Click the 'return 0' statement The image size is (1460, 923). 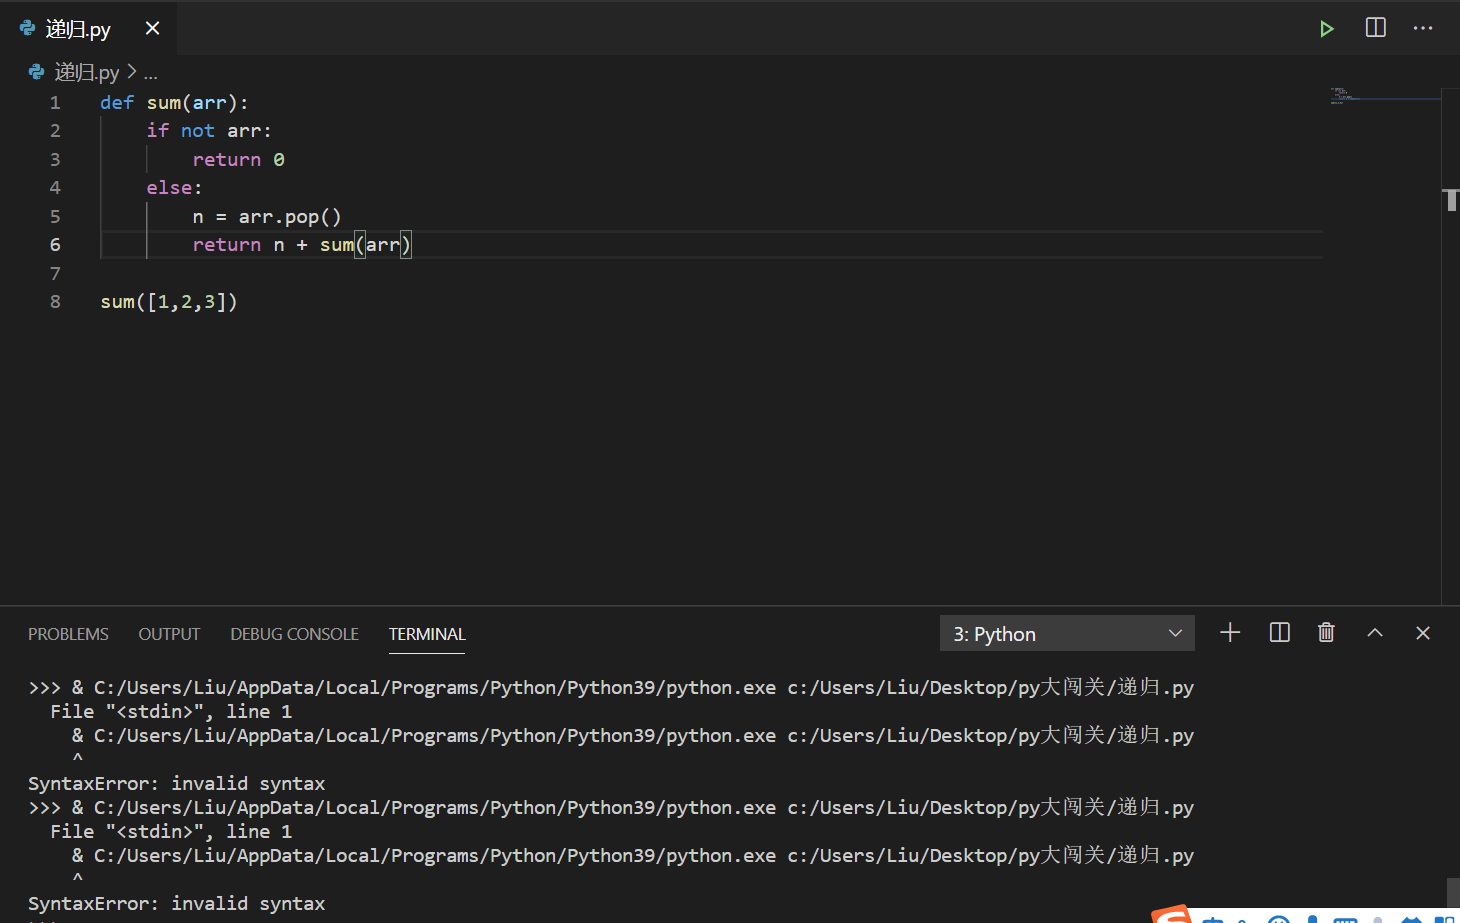pyautogui.click(x=239, y=160)
